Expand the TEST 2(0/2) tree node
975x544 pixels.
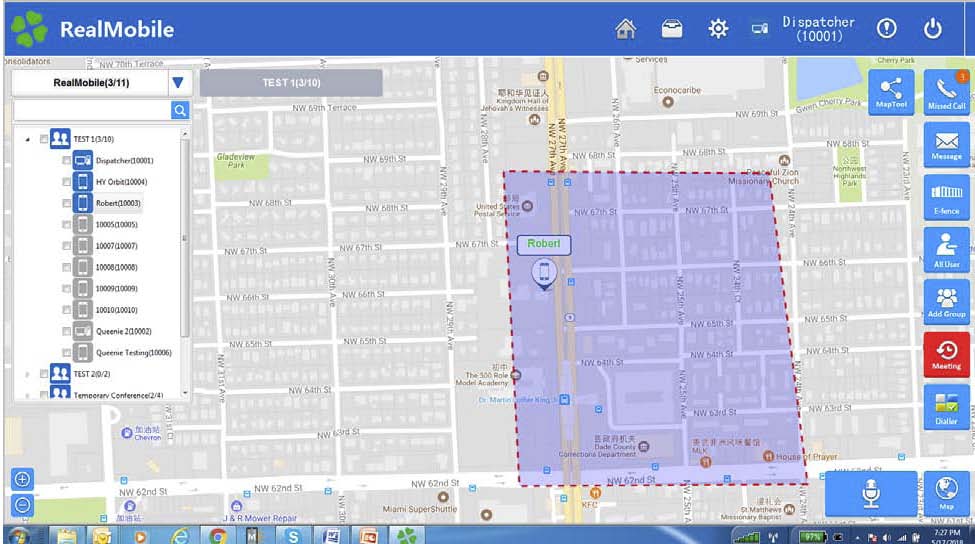point(27,374)
